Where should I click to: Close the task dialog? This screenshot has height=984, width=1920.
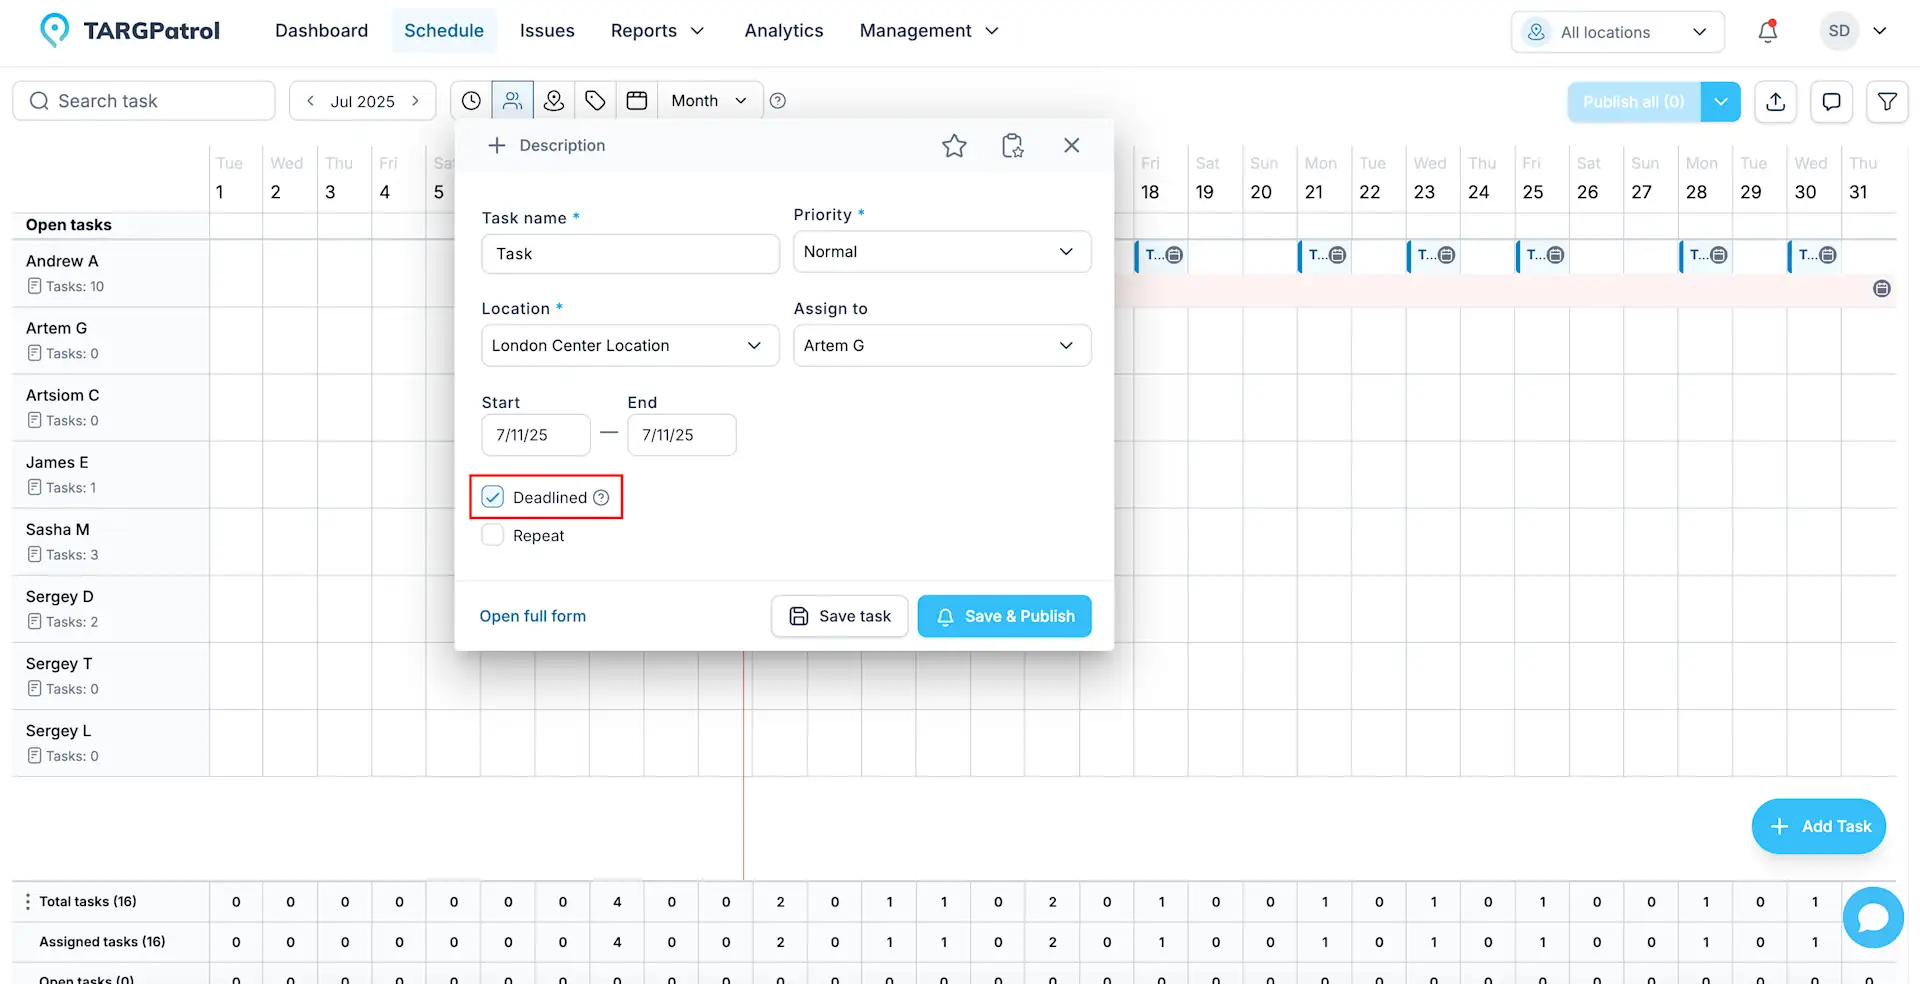tap(1072, 145)
